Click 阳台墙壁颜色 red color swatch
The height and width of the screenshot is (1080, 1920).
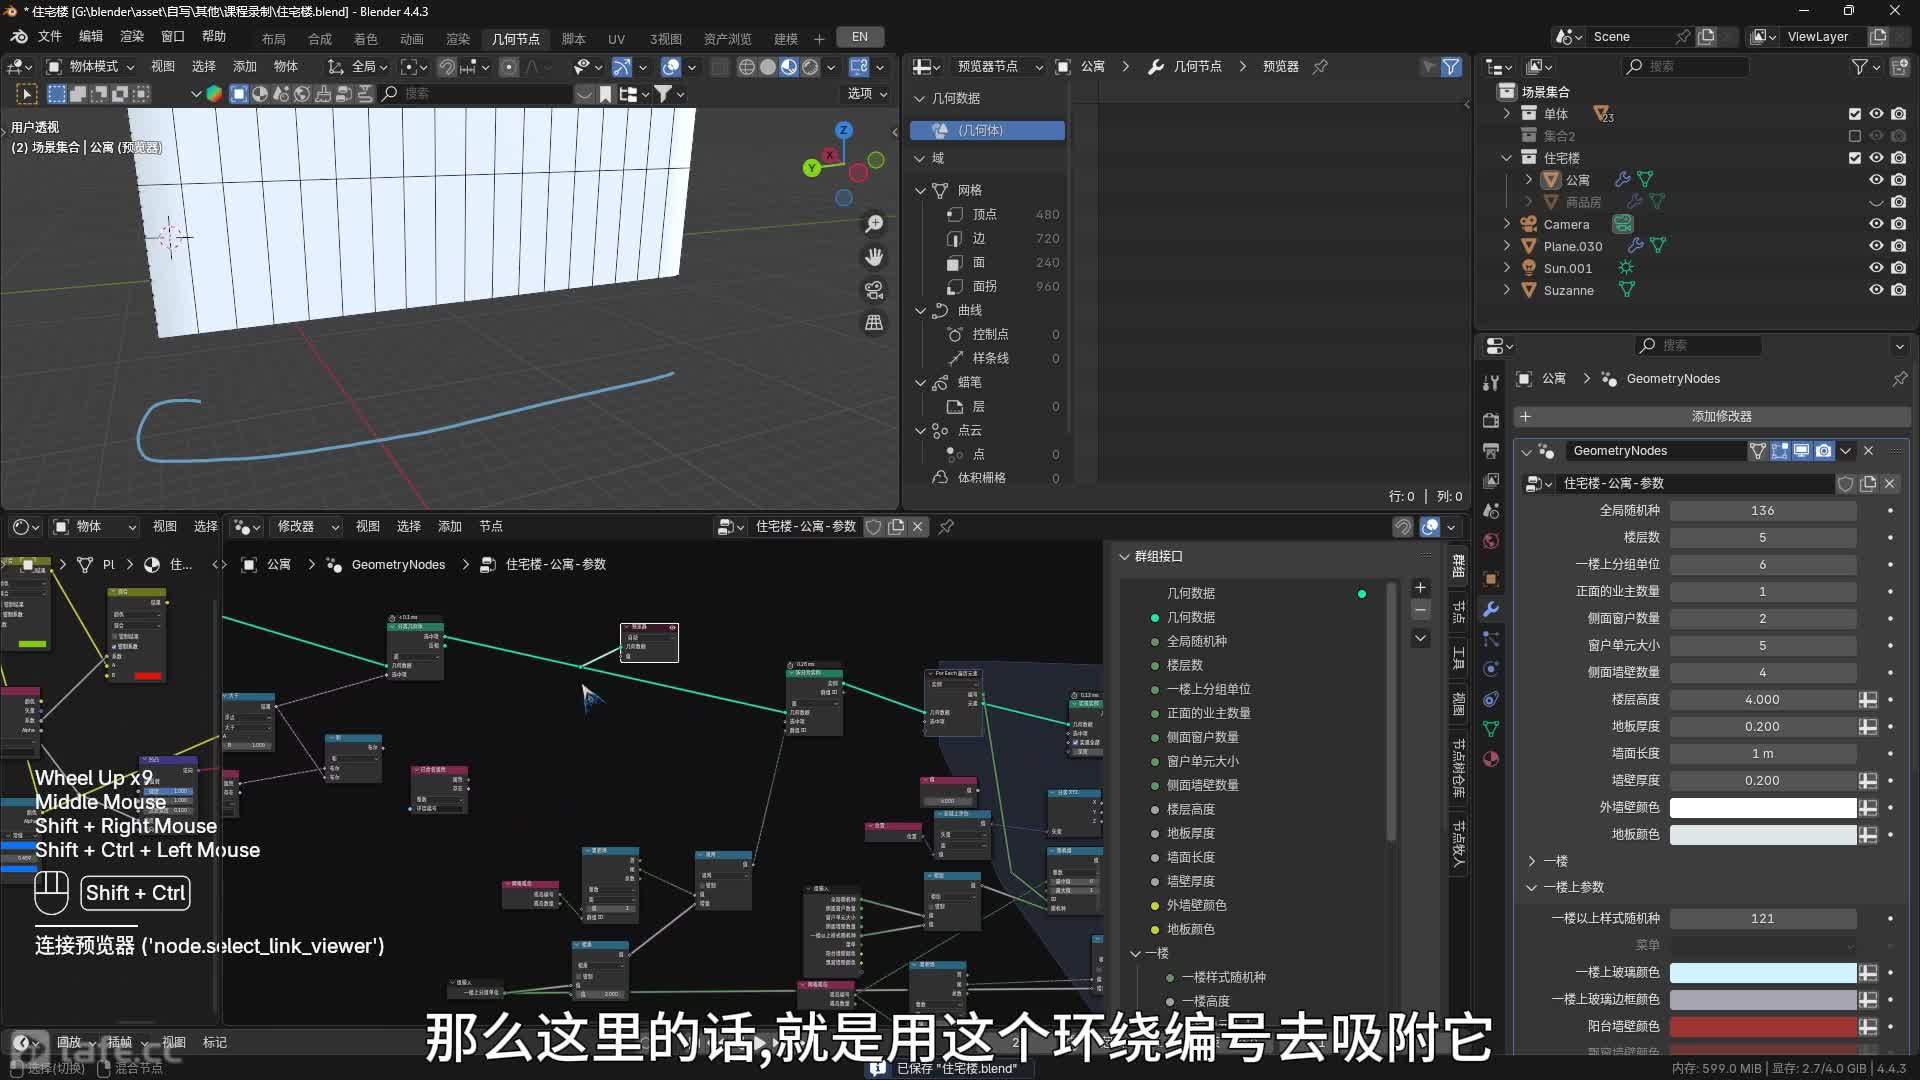coord(1763,1027)
